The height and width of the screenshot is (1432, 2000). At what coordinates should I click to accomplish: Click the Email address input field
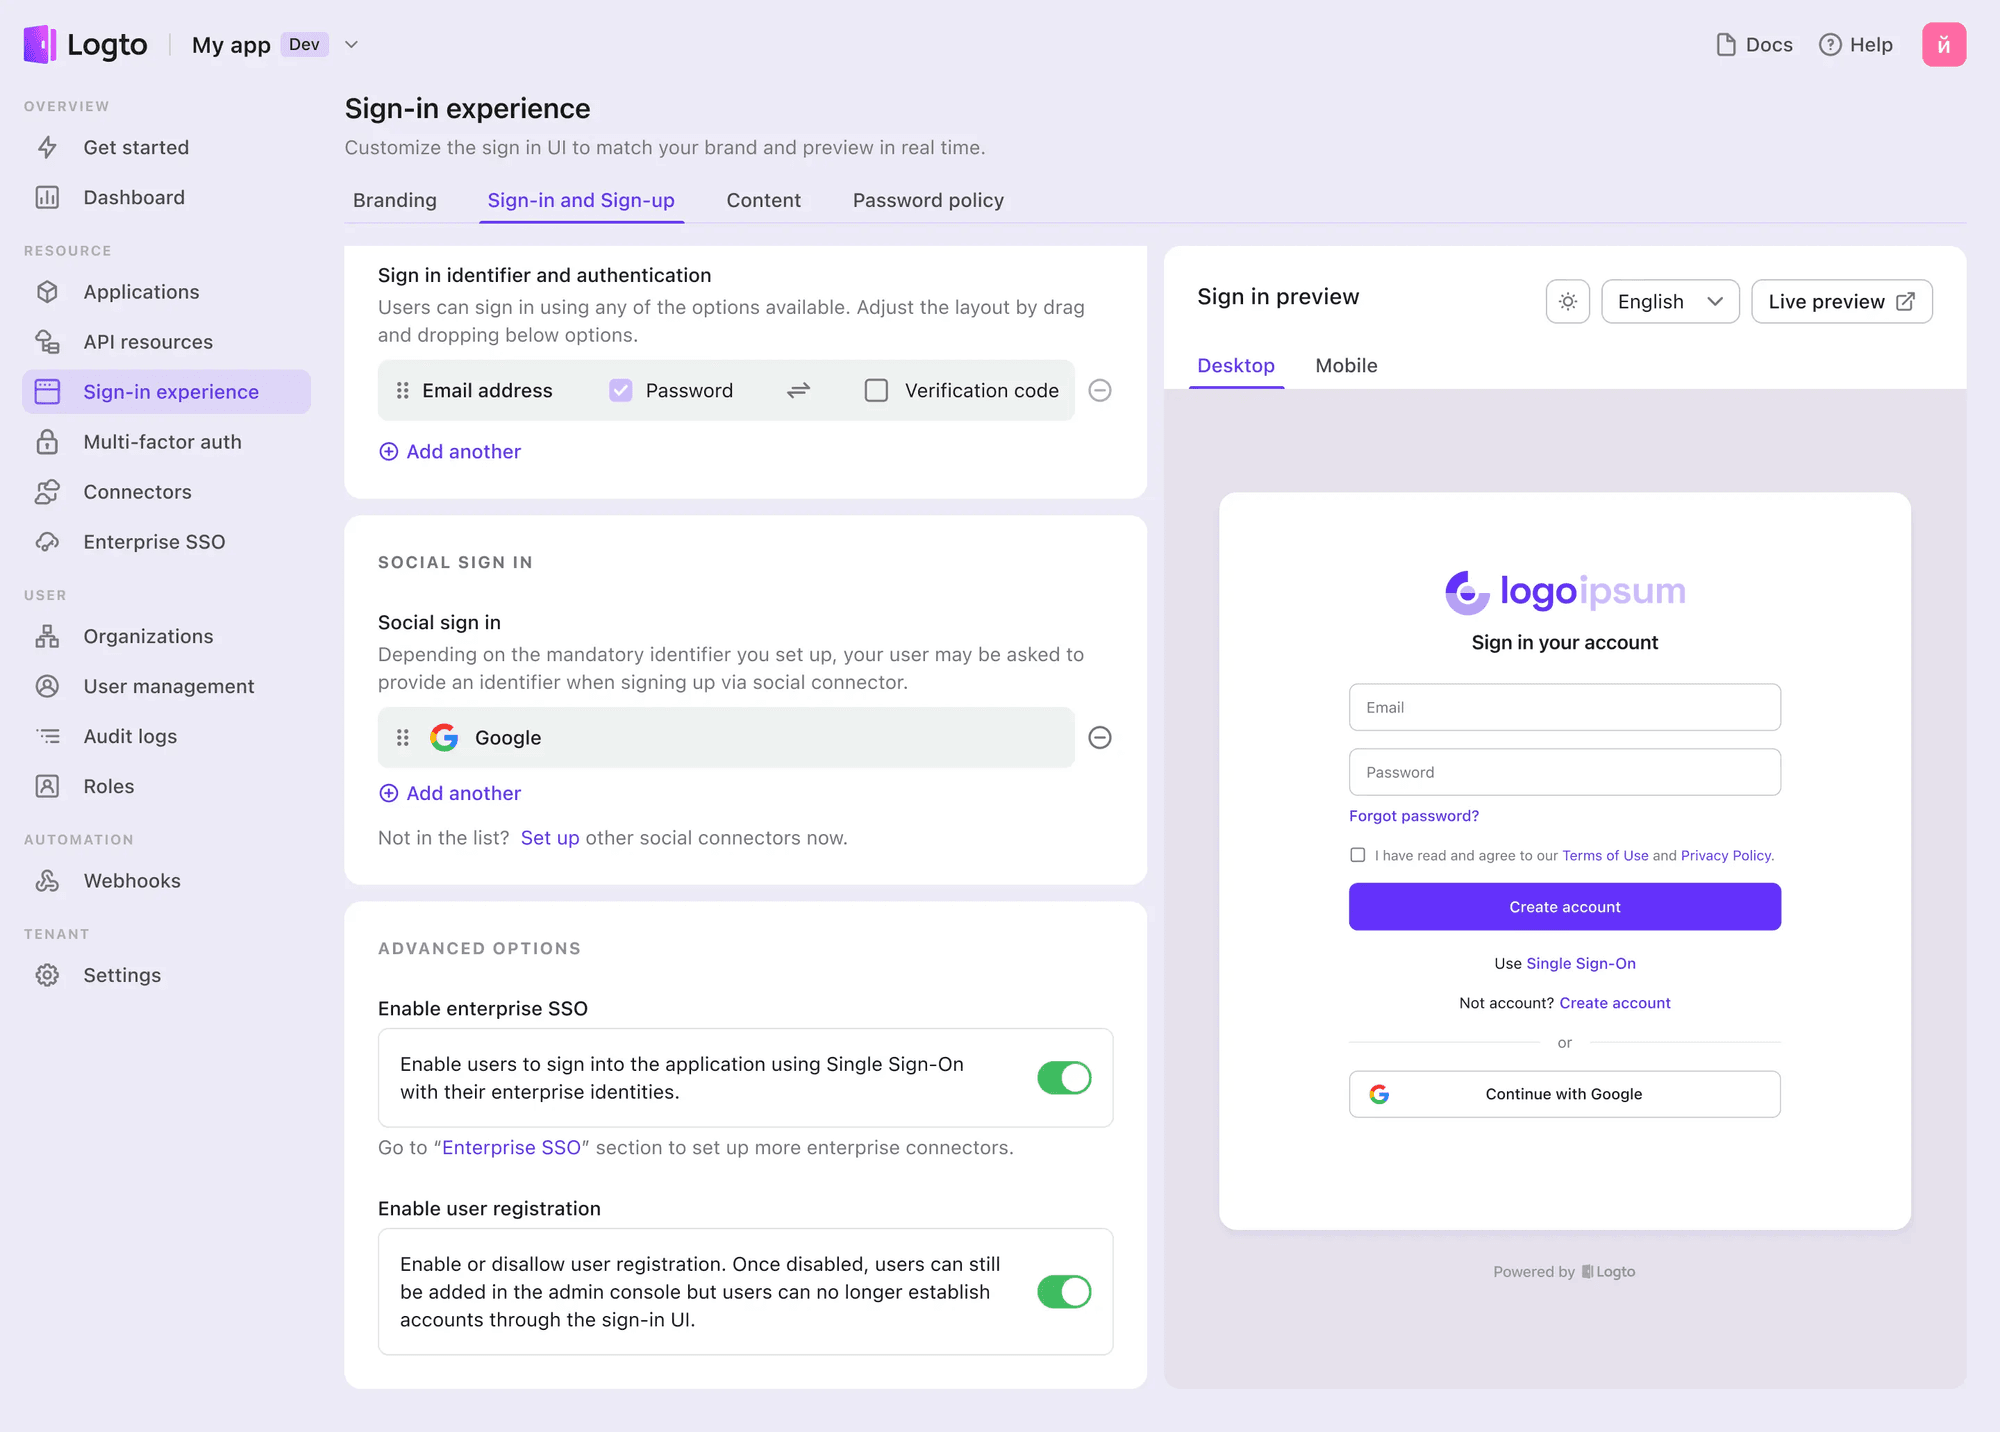point(1565,707)
